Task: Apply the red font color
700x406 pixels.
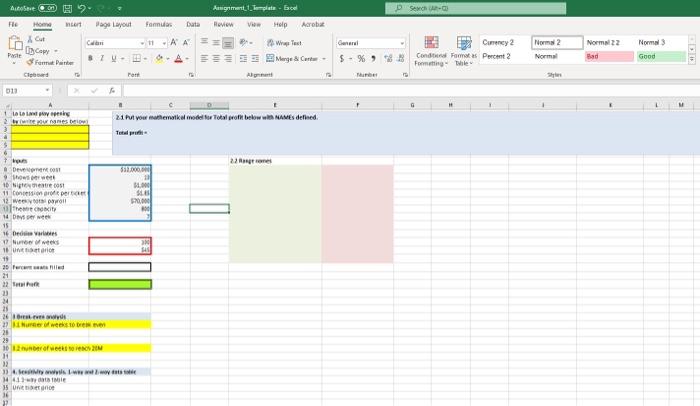Action: (x=179, y=59)
